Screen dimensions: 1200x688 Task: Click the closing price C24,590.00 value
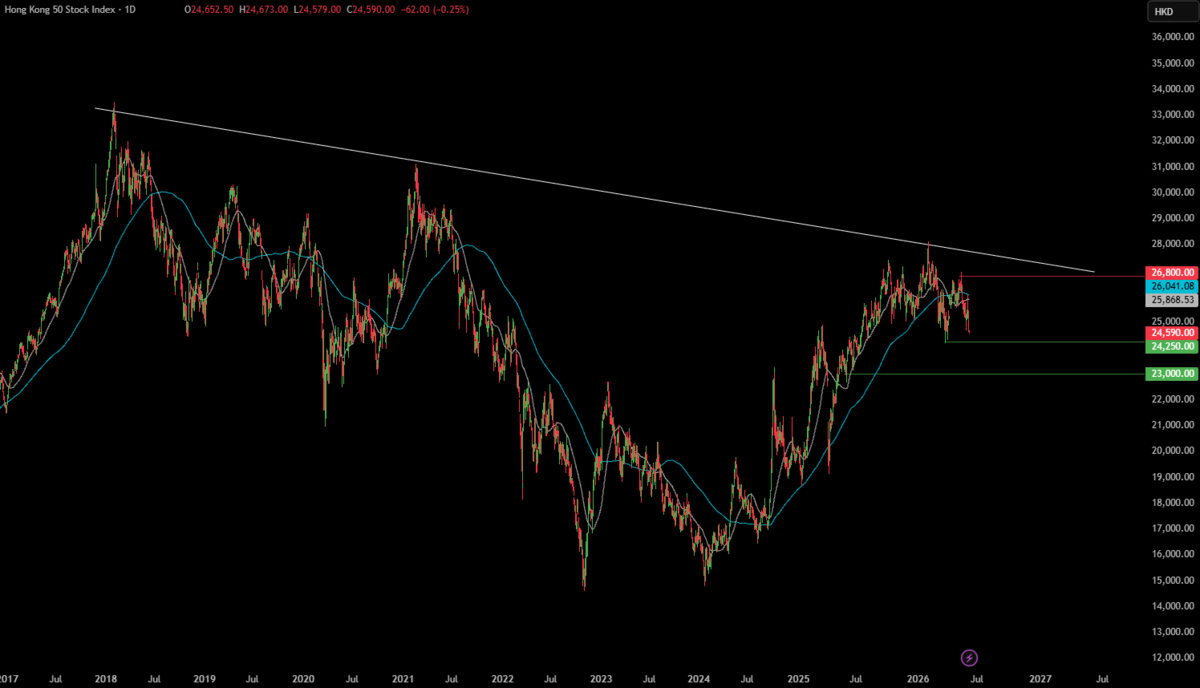[369, 9]
